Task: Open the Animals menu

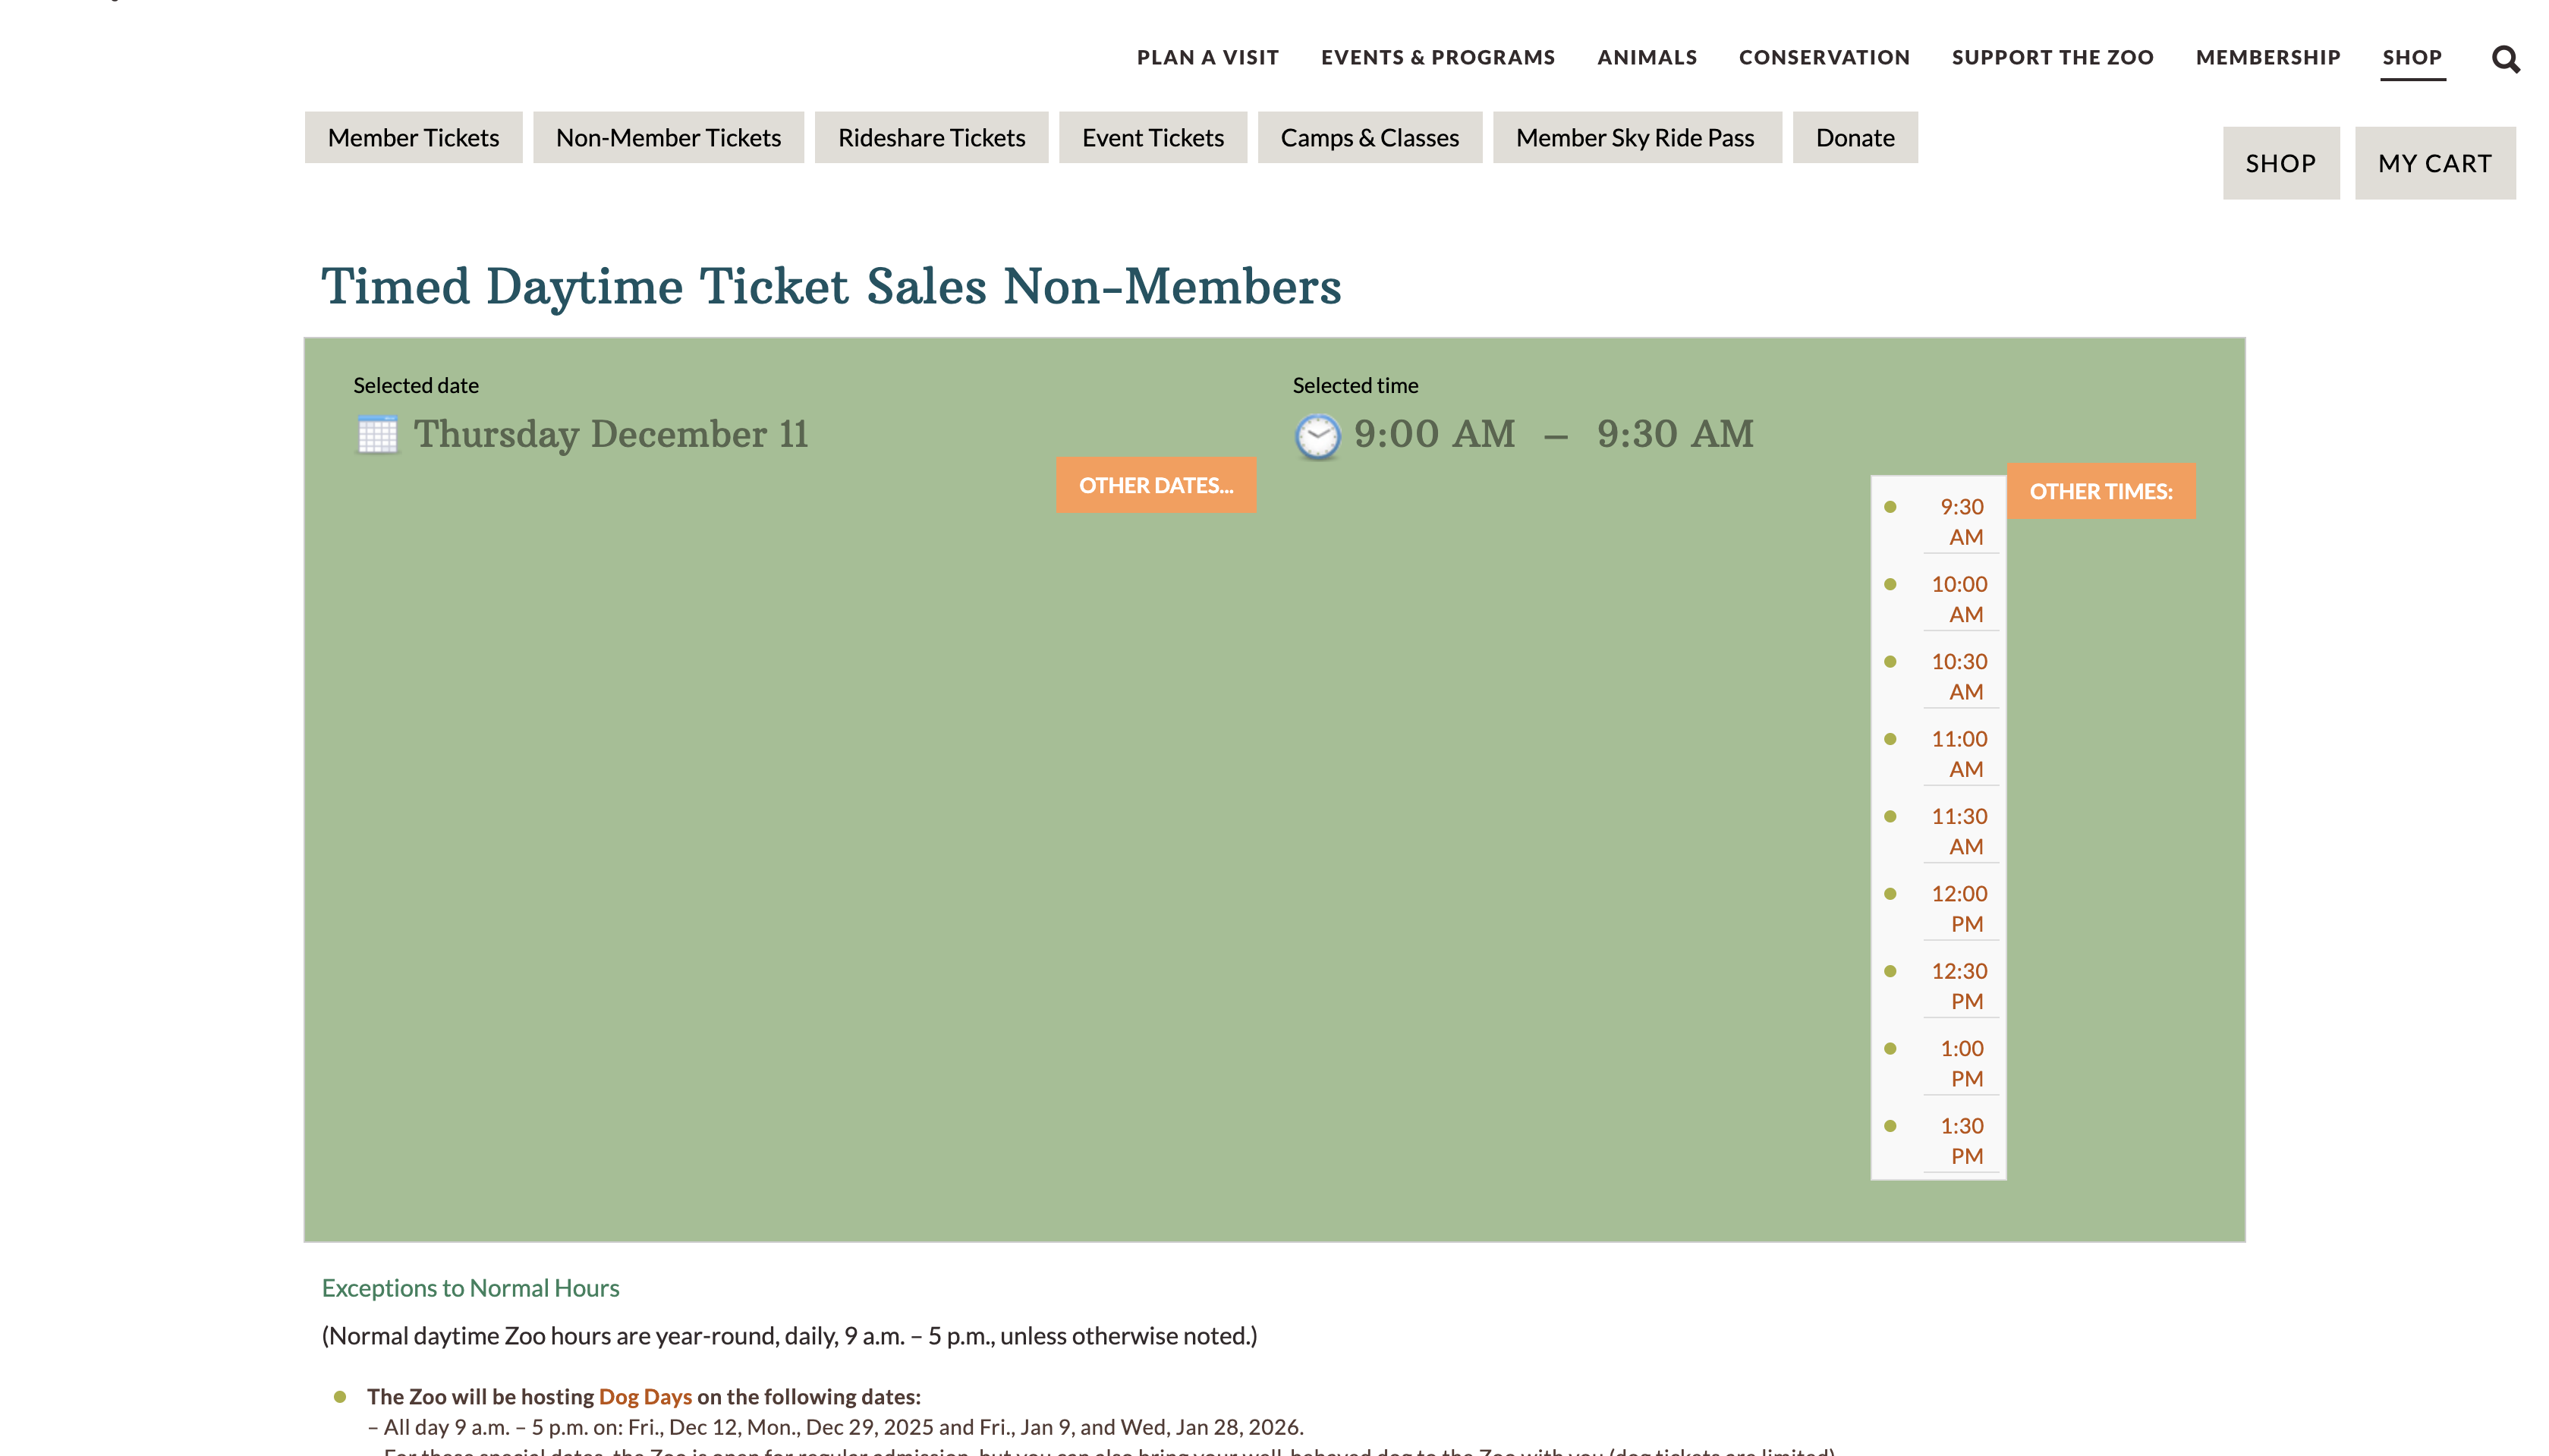Action: (1646, 57)
